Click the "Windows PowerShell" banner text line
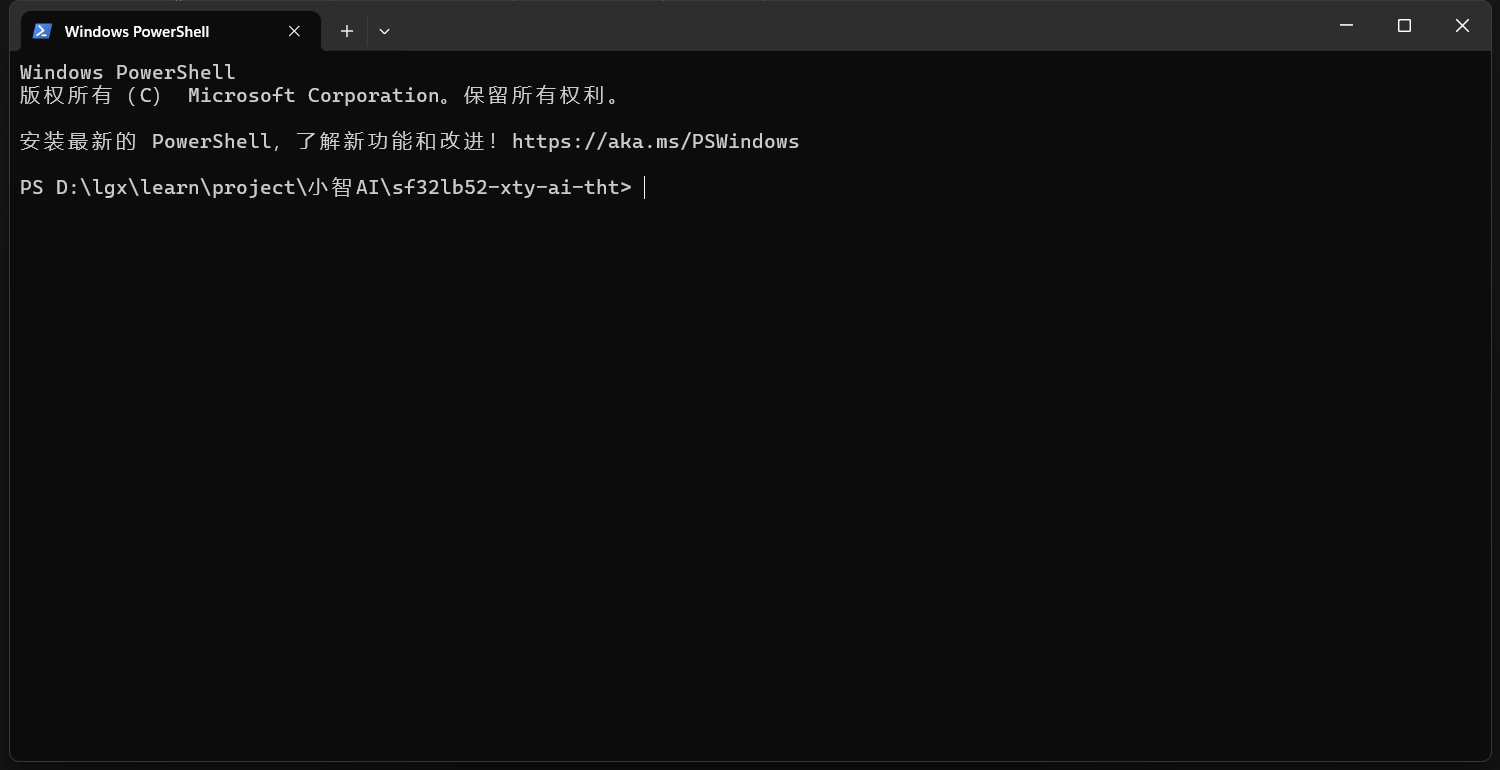This screenshot has width=1500, height=770. click(x=128, y=72)
